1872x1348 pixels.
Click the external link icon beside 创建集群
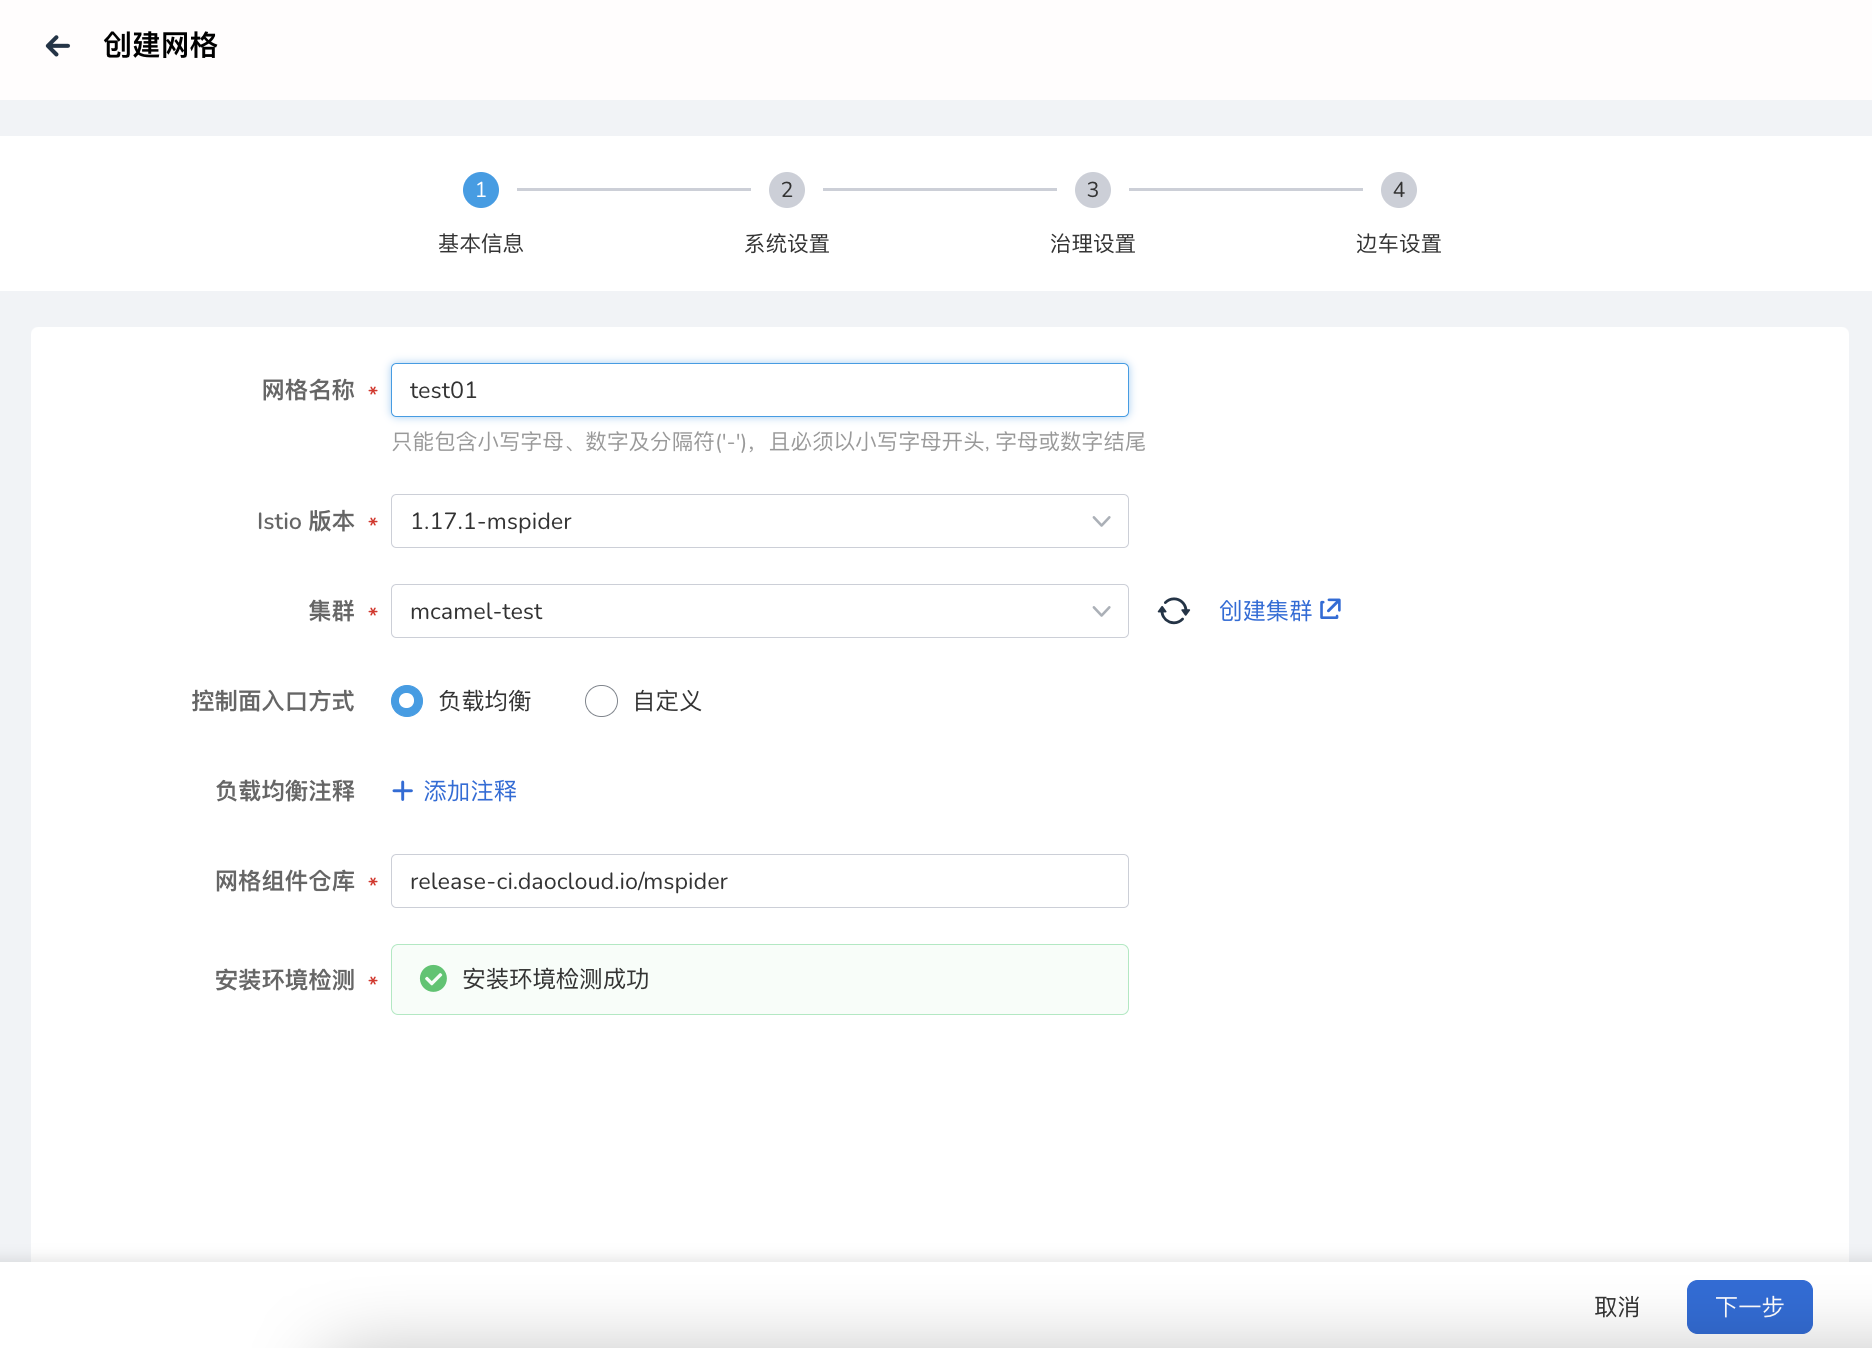[1331, 609]
